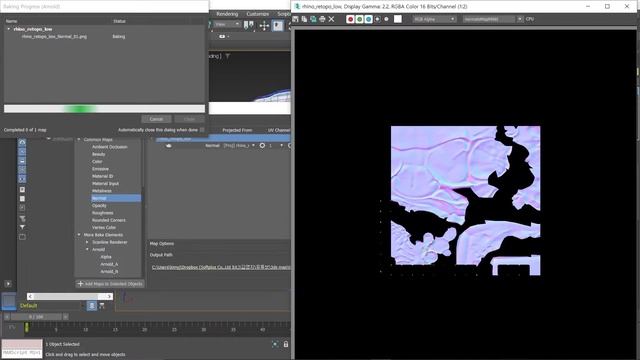Select Material Input map
This screenshot has height=360, width=640.
(105, 183)
